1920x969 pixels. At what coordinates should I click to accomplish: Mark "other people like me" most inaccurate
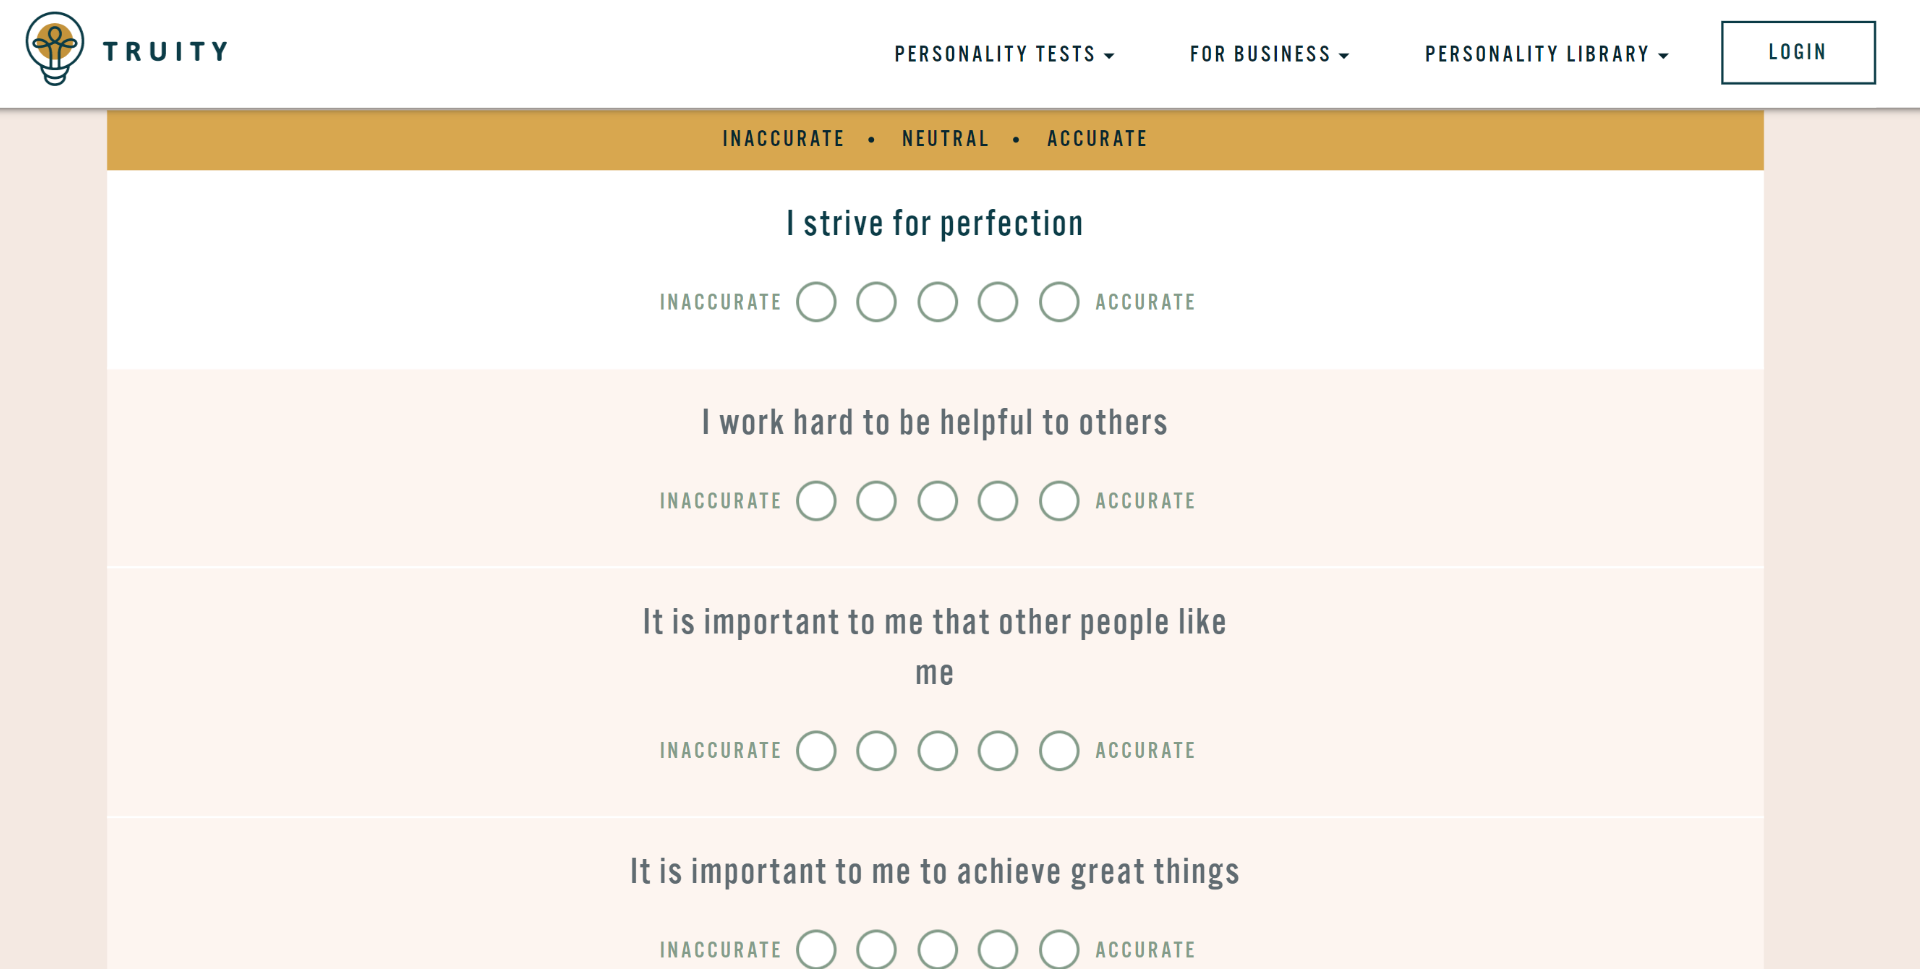coord(816,751)
